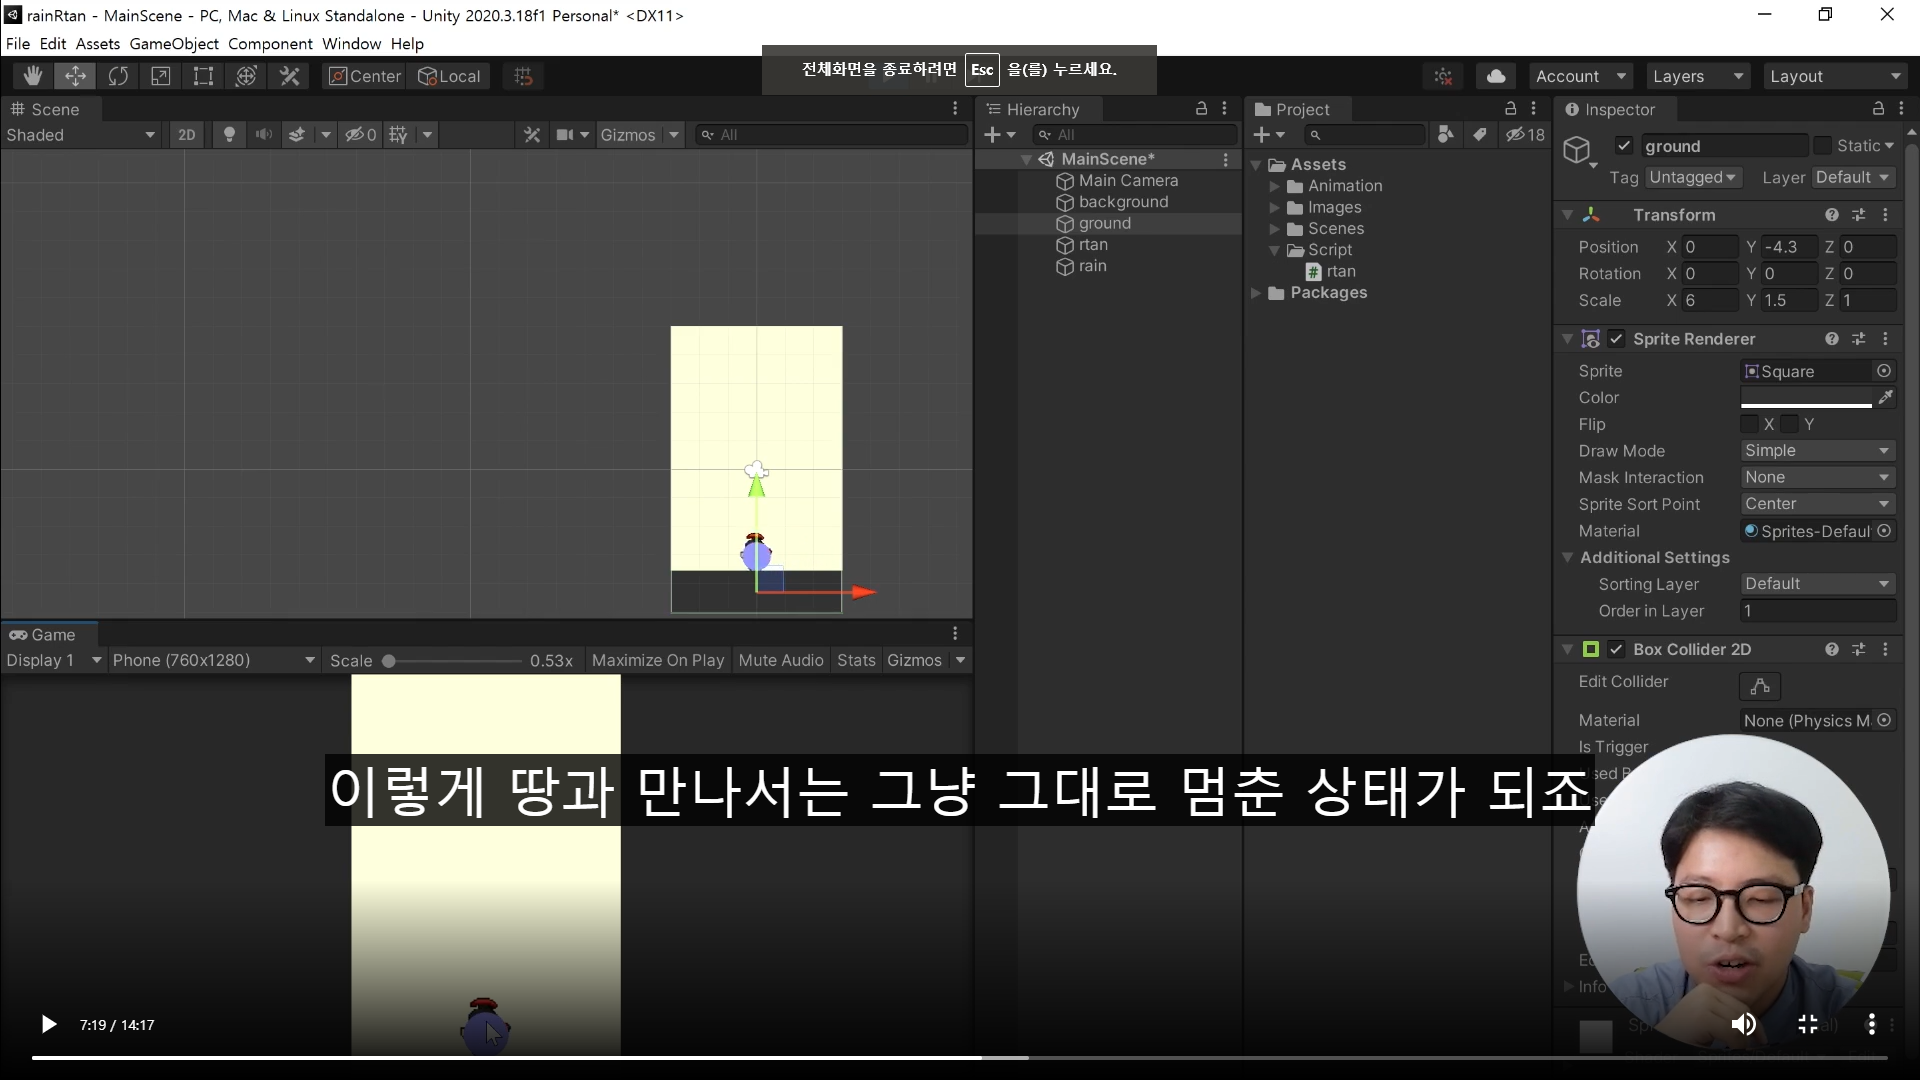This screenshot has height=1080, width=1920.
Task: Open the Component menu
Action: [270, 44]
